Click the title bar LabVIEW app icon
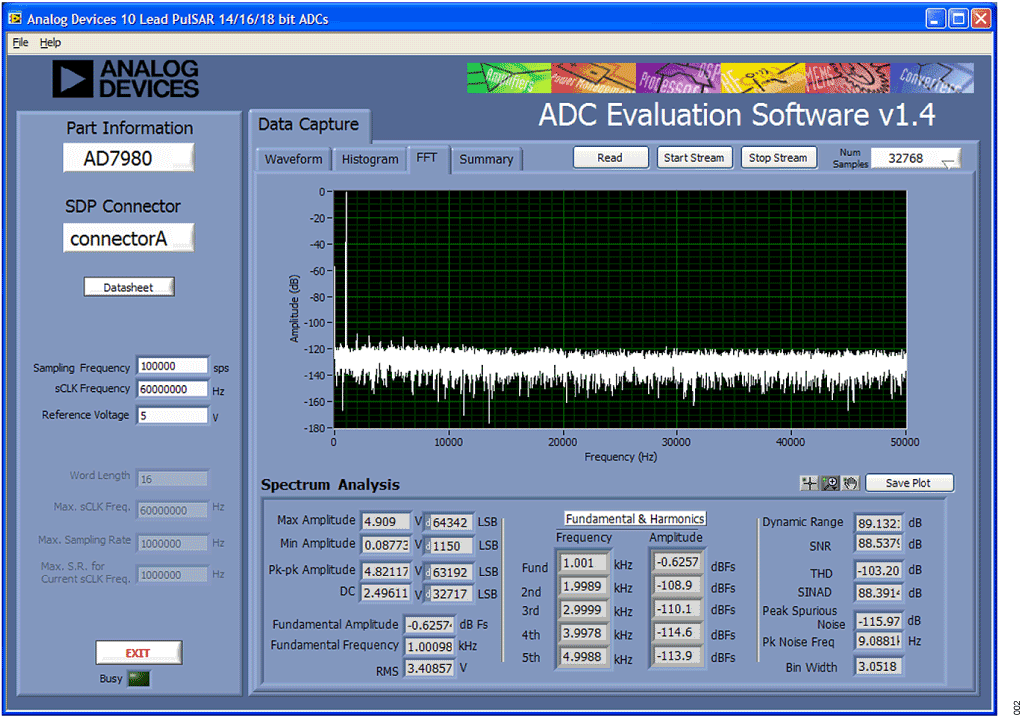 click(x=15, y=19)
